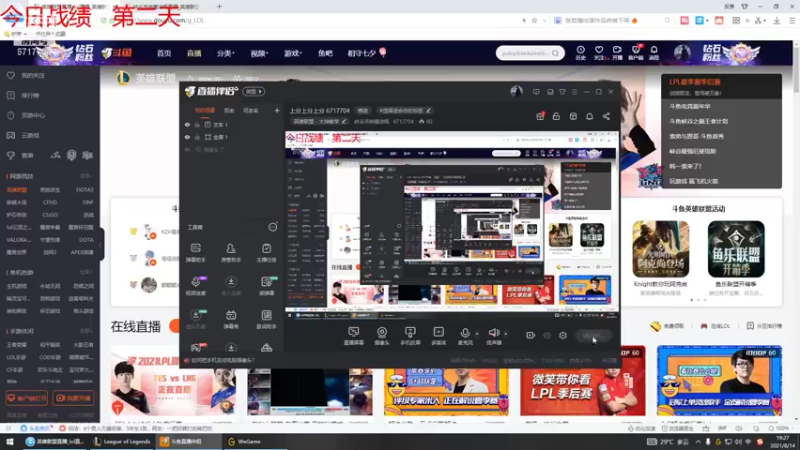Image resolution: width=800 pixels, height=450 pixels.
Task: Click the start live button at bottom right
Action: pos(592,335)
